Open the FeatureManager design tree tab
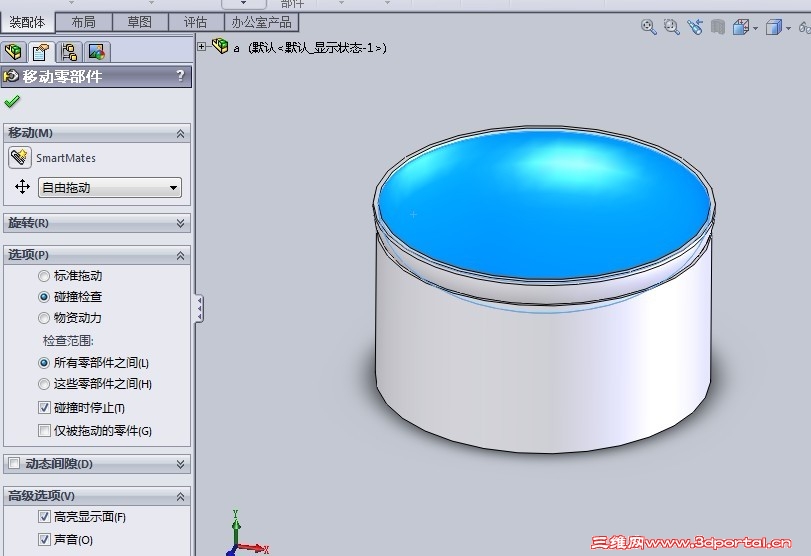 pyautogui.click(x=13, y=51)
